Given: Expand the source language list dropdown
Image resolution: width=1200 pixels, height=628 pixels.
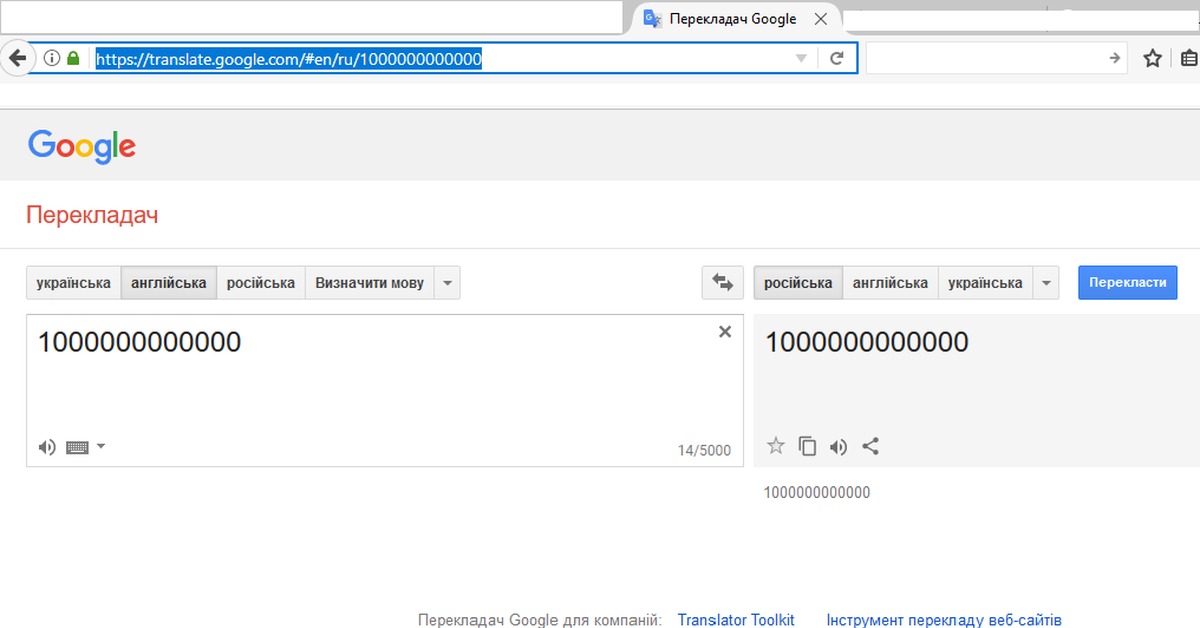Looking at the screenshot, I should tap(448, 283).
